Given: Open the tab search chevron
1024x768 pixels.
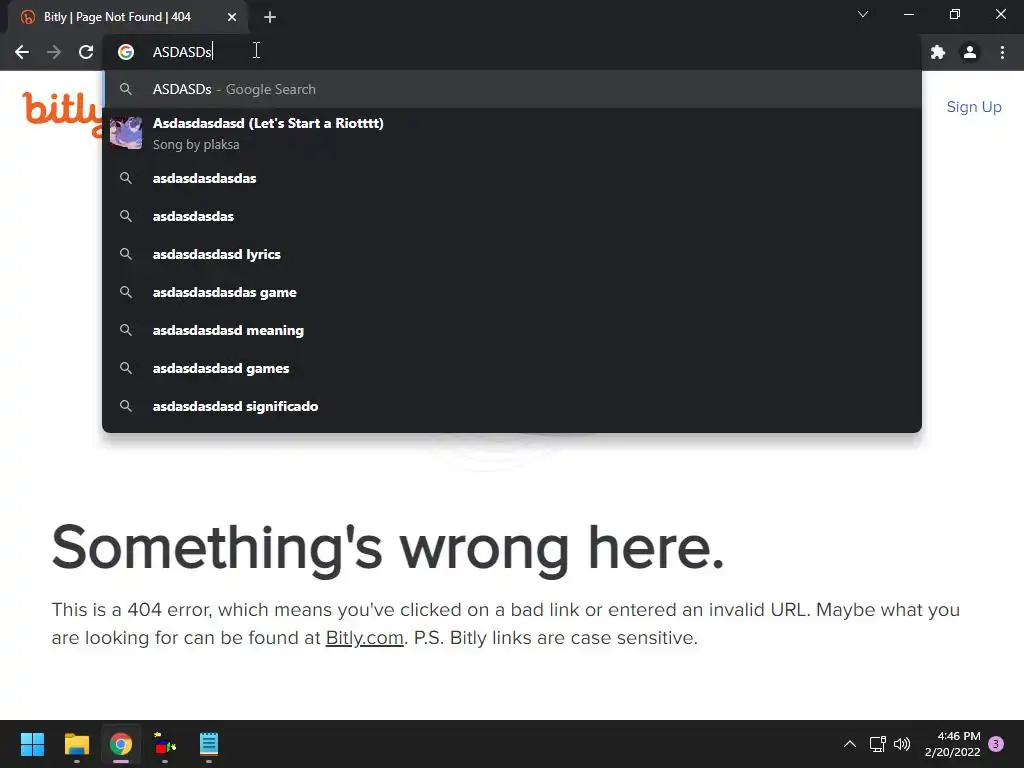Looking at the screenshot, I should point(863,14).
